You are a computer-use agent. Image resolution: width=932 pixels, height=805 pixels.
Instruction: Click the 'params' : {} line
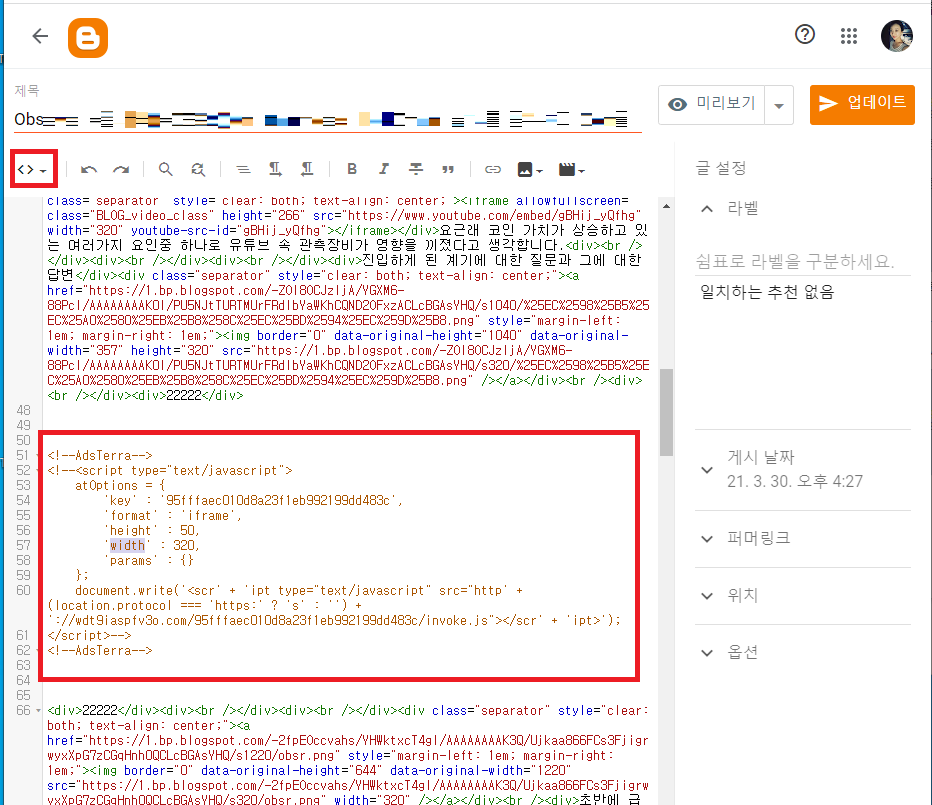pyautogui.click(x=149, y=560)
